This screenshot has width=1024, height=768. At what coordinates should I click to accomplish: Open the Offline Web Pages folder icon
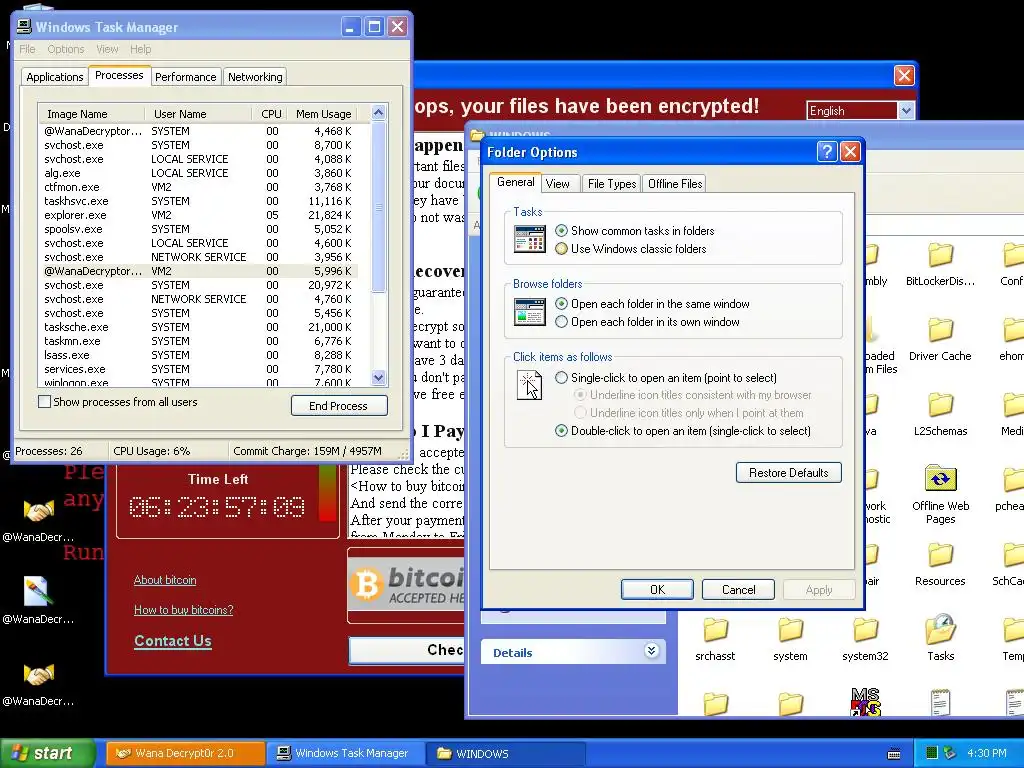click(940, 479)
